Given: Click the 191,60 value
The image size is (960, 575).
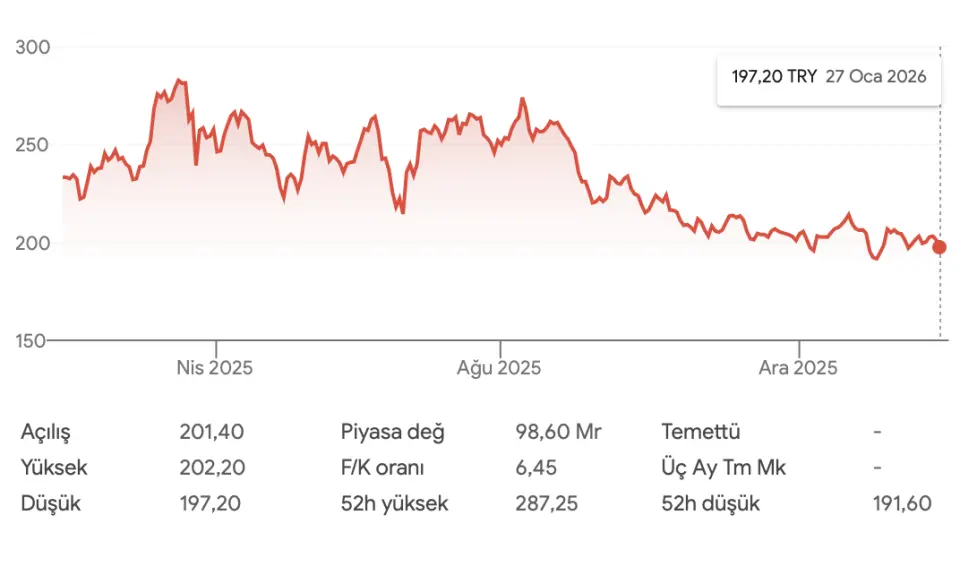Looking at the screenshot, I should (x=902, y=503).
